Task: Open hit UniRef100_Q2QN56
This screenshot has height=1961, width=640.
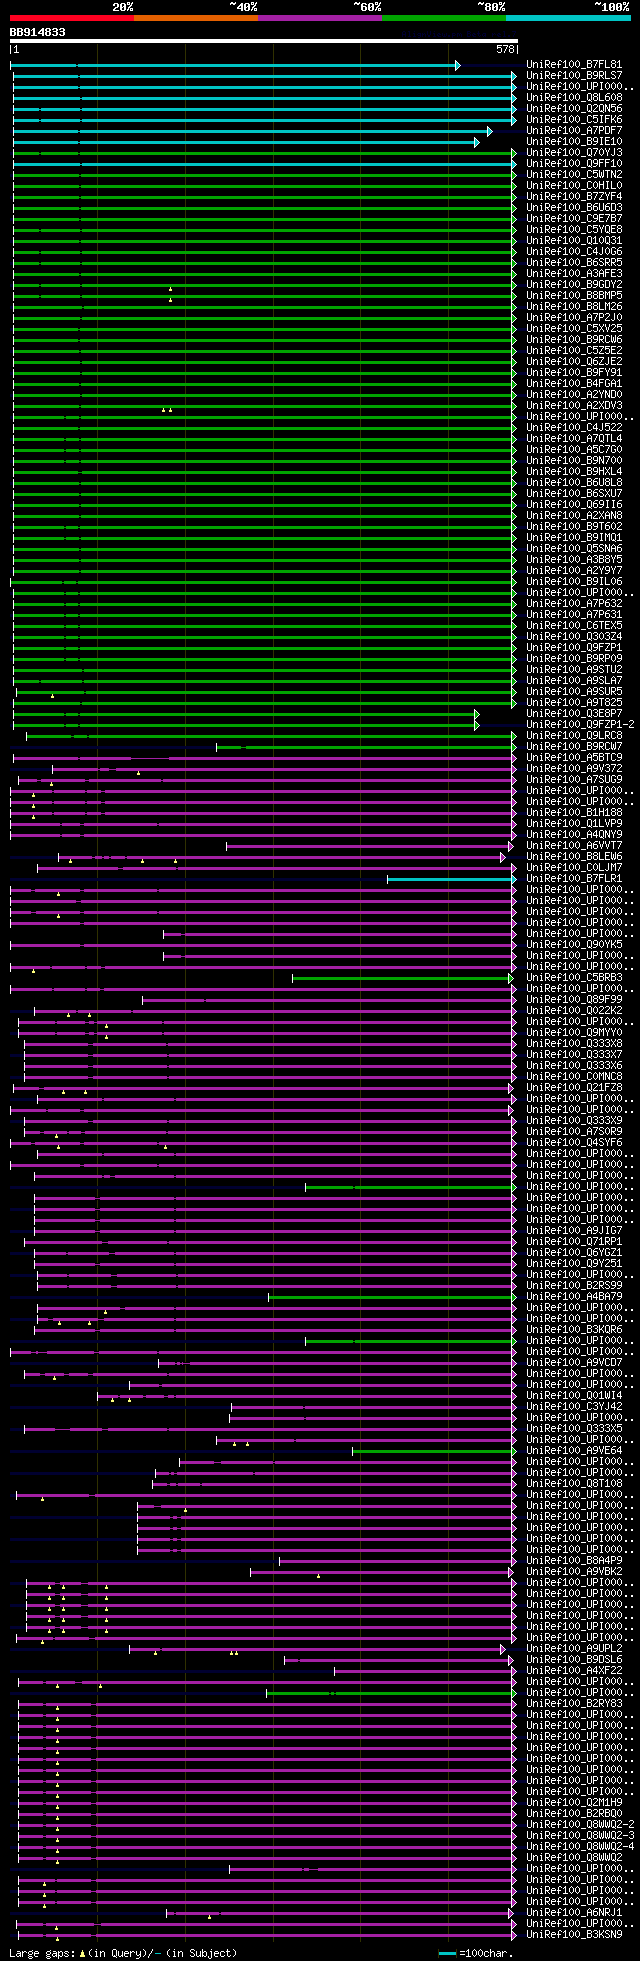Action: pyautogui.click(x=574, y=109)
